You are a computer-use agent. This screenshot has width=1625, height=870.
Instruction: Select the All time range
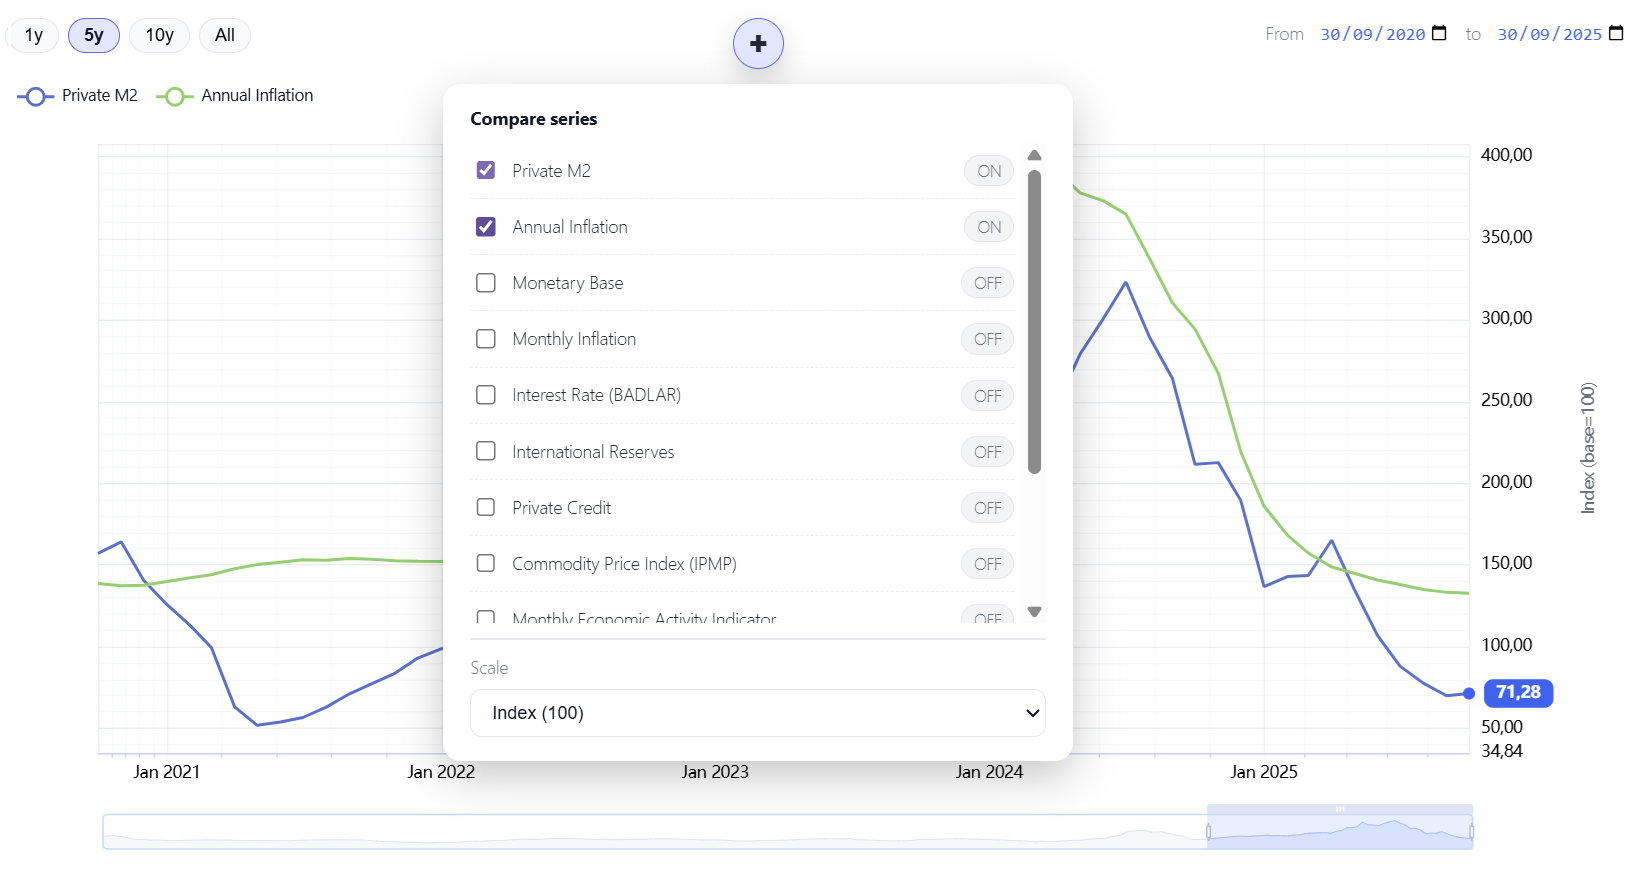pyautogui.click(x=224, y=35)
